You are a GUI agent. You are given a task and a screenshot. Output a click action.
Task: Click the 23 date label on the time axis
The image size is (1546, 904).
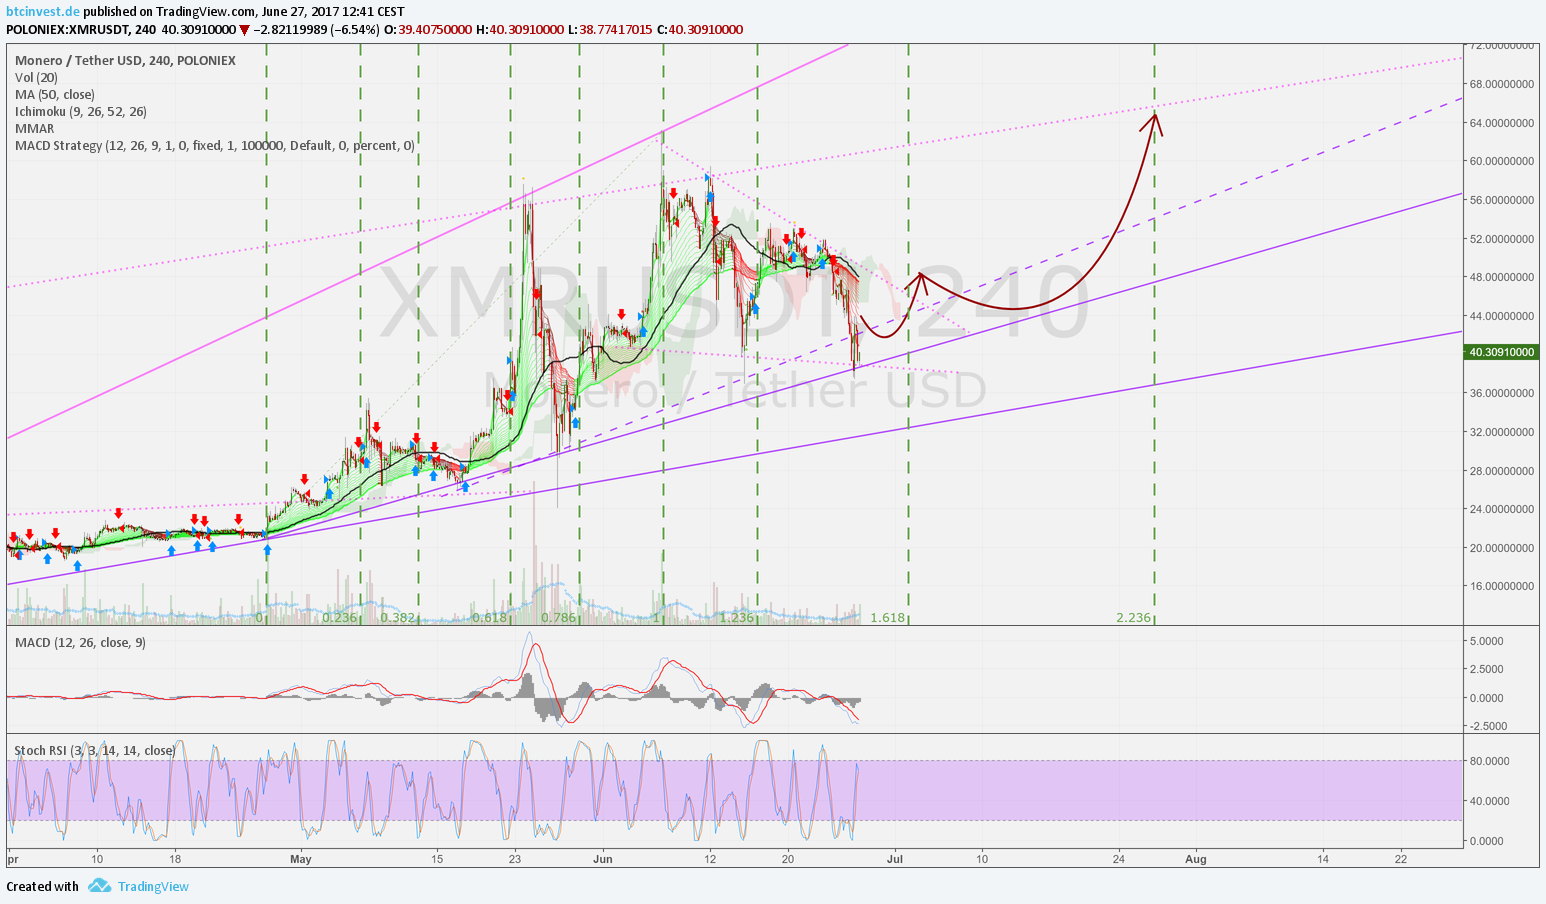pos(514,858)
